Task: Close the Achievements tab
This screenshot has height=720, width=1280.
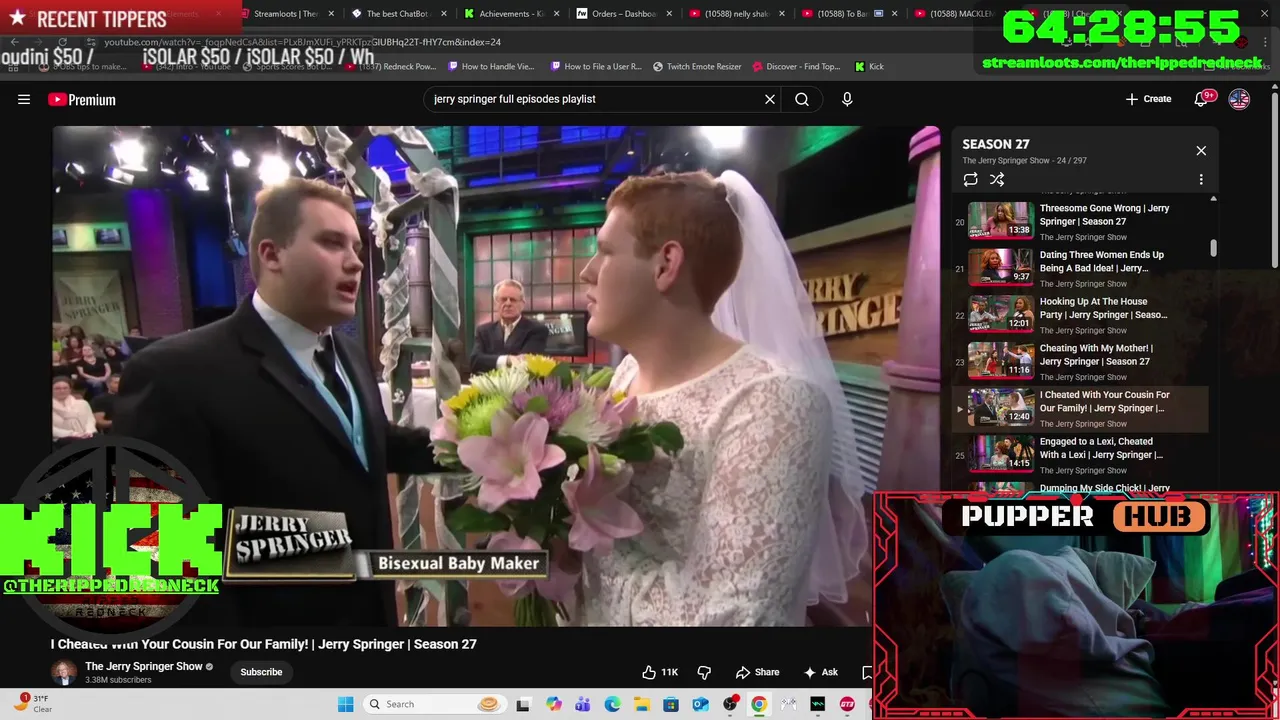Action: [557, 14]
